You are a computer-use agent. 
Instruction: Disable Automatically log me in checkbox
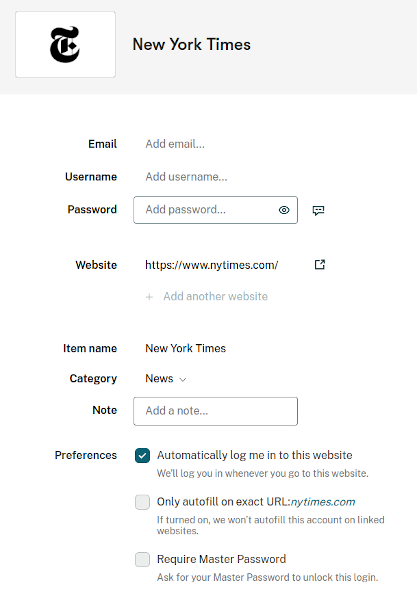coord(142,455)
